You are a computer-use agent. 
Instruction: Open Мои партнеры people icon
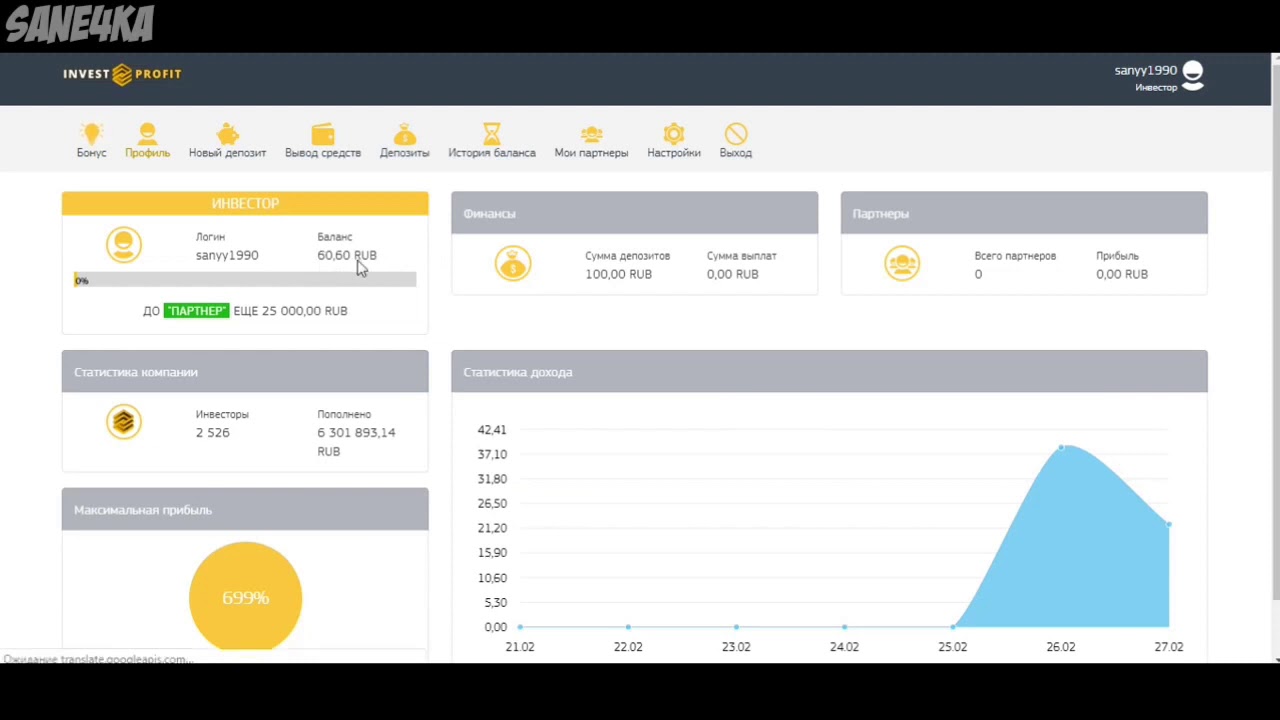tap(591, 133)
